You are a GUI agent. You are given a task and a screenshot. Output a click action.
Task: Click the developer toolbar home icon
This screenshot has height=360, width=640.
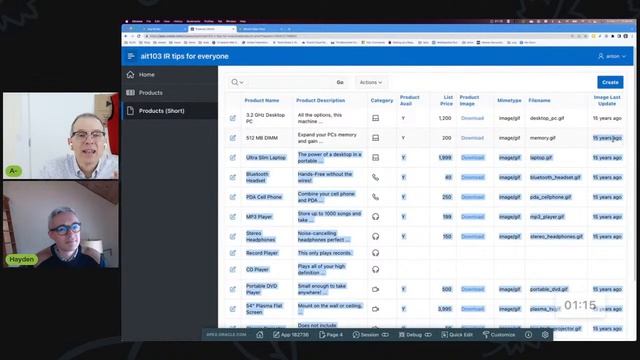pyautogui.click(x=260, y=335)
